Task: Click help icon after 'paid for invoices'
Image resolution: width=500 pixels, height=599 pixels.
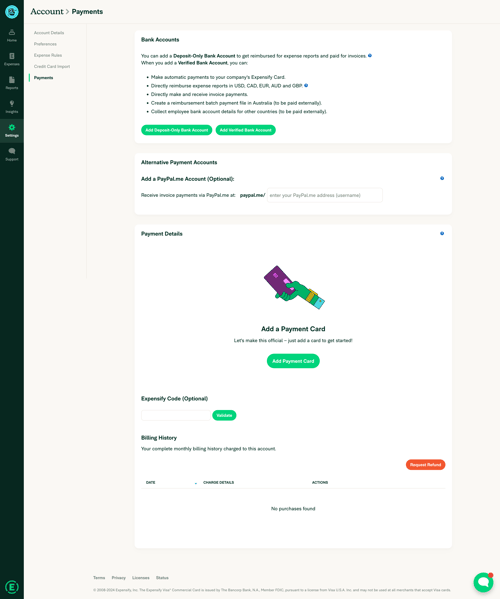Action: click(370, 56)
